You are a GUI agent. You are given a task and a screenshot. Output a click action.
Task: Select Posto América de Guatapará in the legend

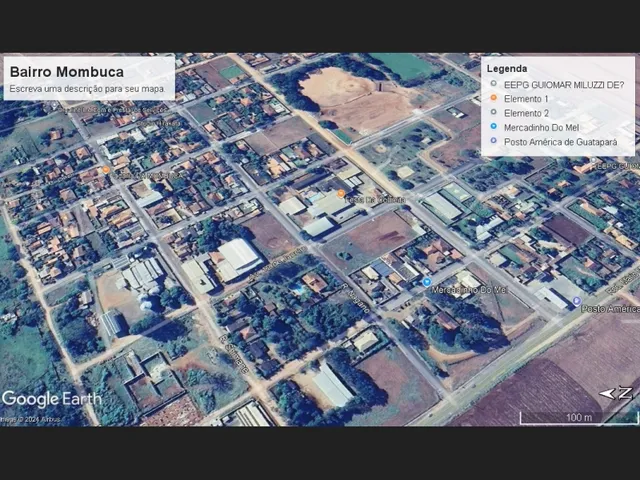point(560,142)
